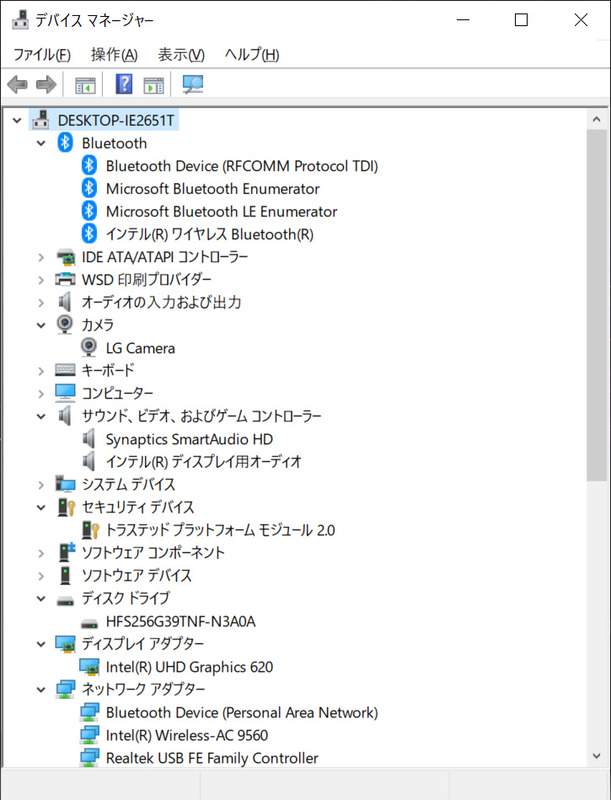Click the vertical scrollbar thumb
Screen dimensions: 611x800
(596, 305)
